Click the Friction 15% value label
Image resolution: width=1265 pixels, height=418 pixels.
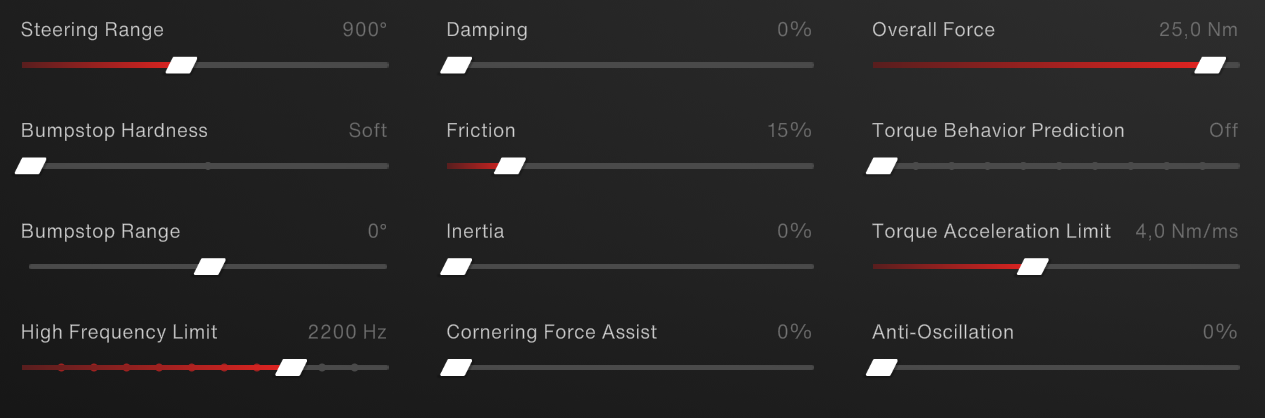[x=789, y=131]
